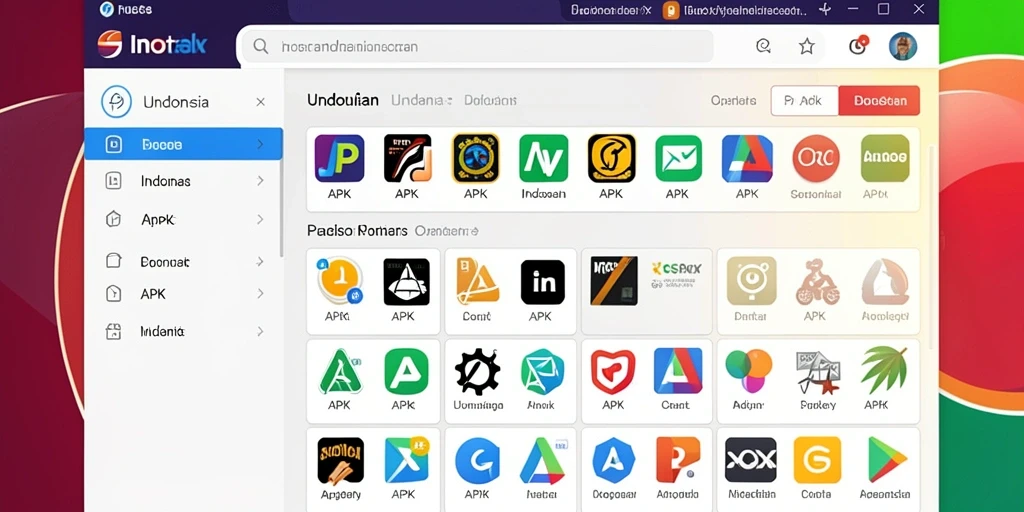
Task: Expand the Indonia sidebar item chevron
Action: [260, 332]
